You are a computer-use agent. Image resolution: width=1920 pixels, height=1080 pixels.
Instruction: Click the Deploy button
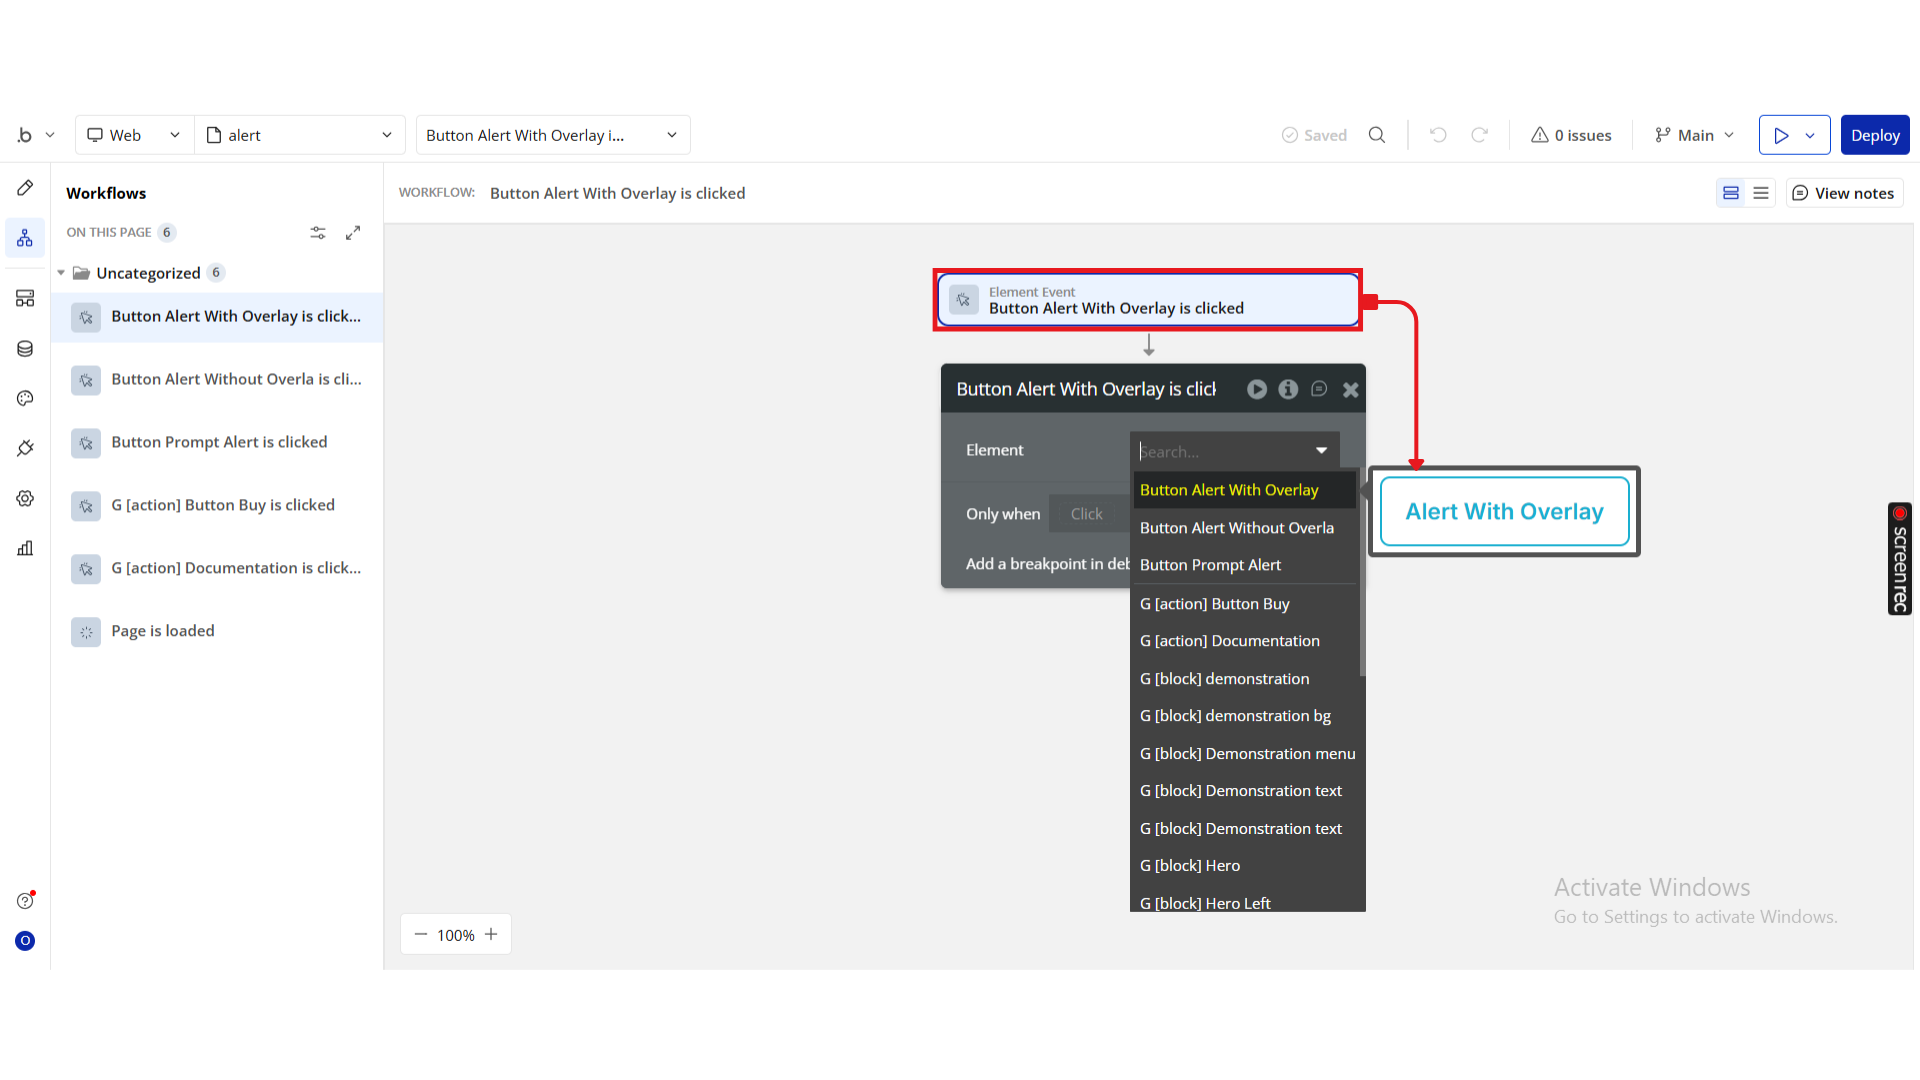(1874, 135)
